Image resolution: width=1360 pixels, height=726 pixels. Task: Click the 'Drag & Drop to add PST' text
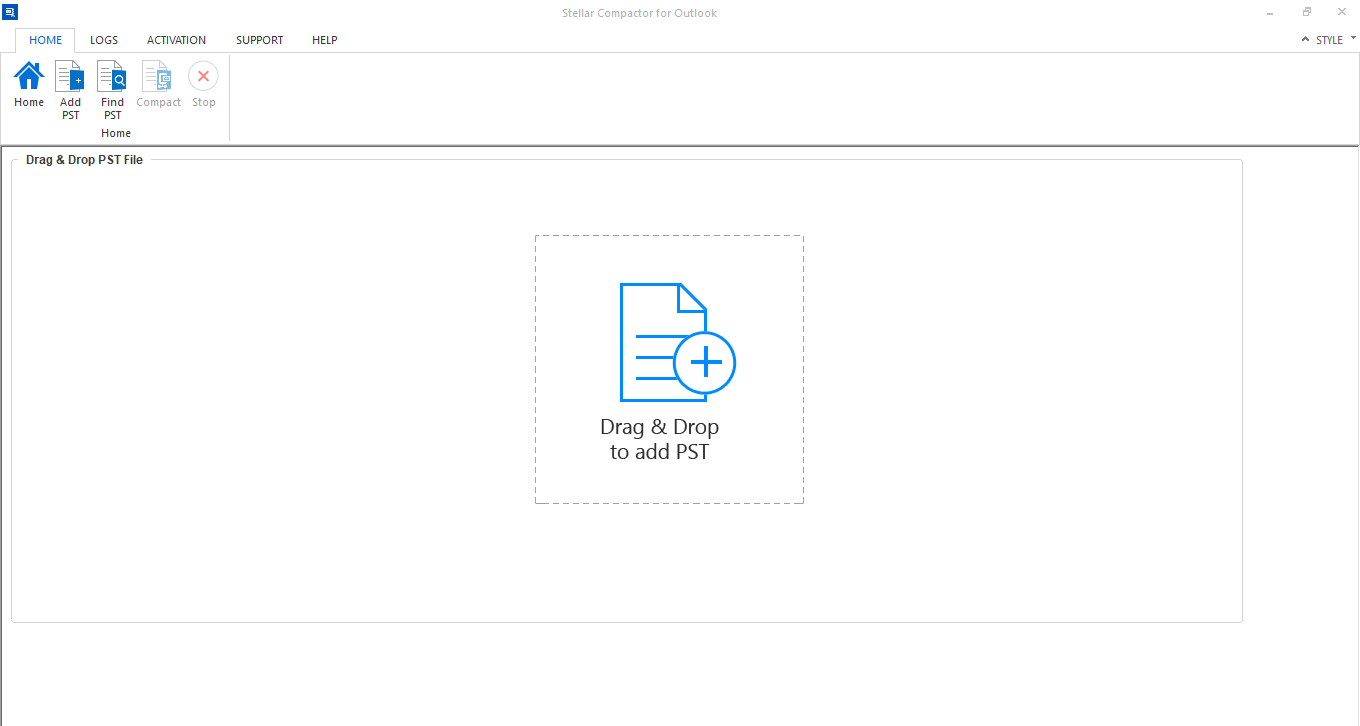659,439
